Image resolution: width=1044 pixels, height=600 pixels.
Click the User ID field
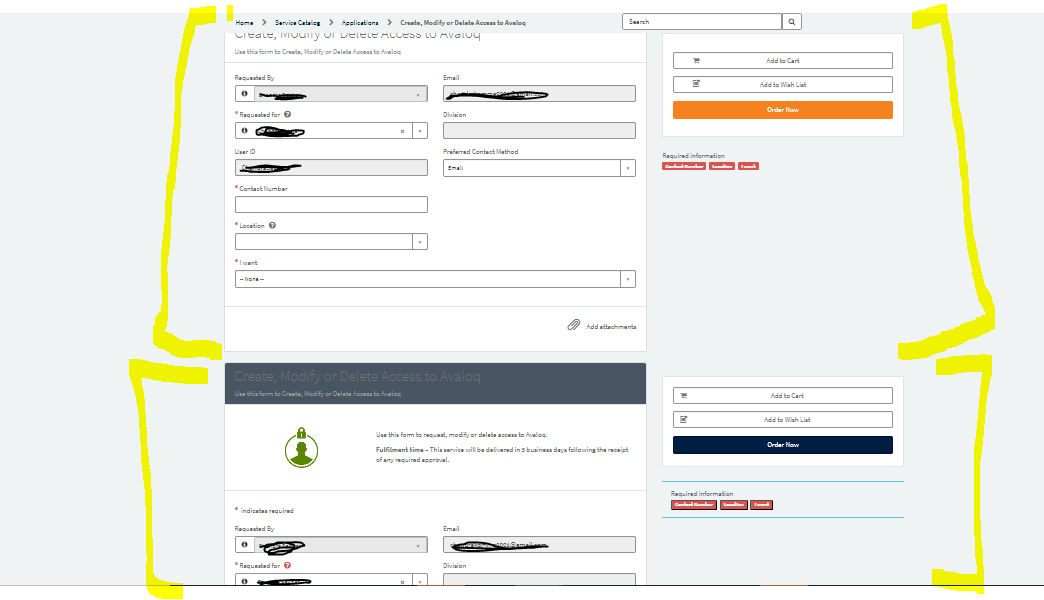[331, 168]
